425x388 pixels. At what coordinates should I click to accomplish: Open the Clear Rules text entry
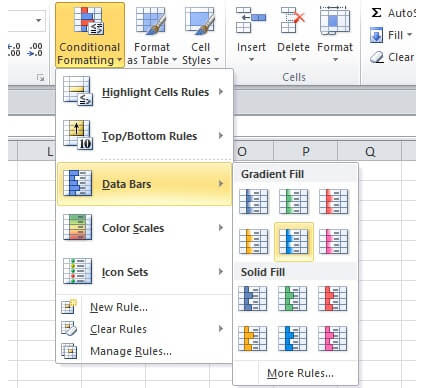tap(118, 329)
